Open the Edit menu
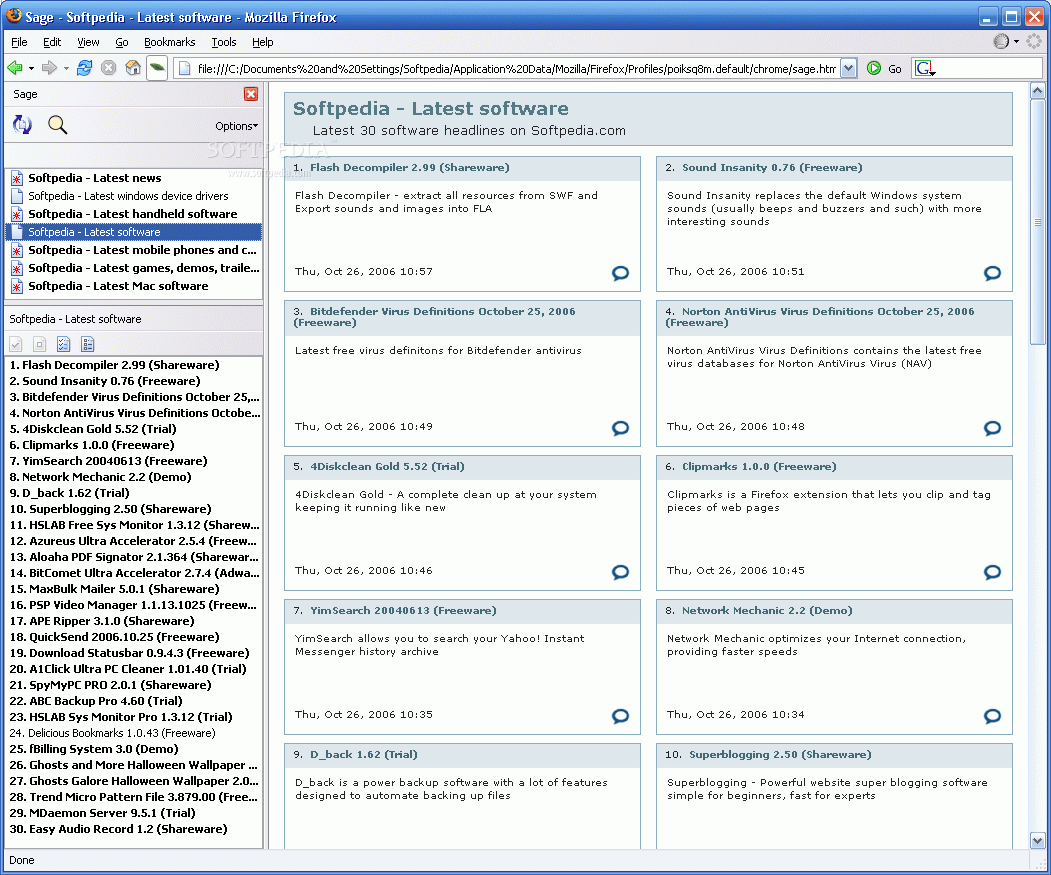Viewport: 1051px width, 875px height. (x=52, y=42)
